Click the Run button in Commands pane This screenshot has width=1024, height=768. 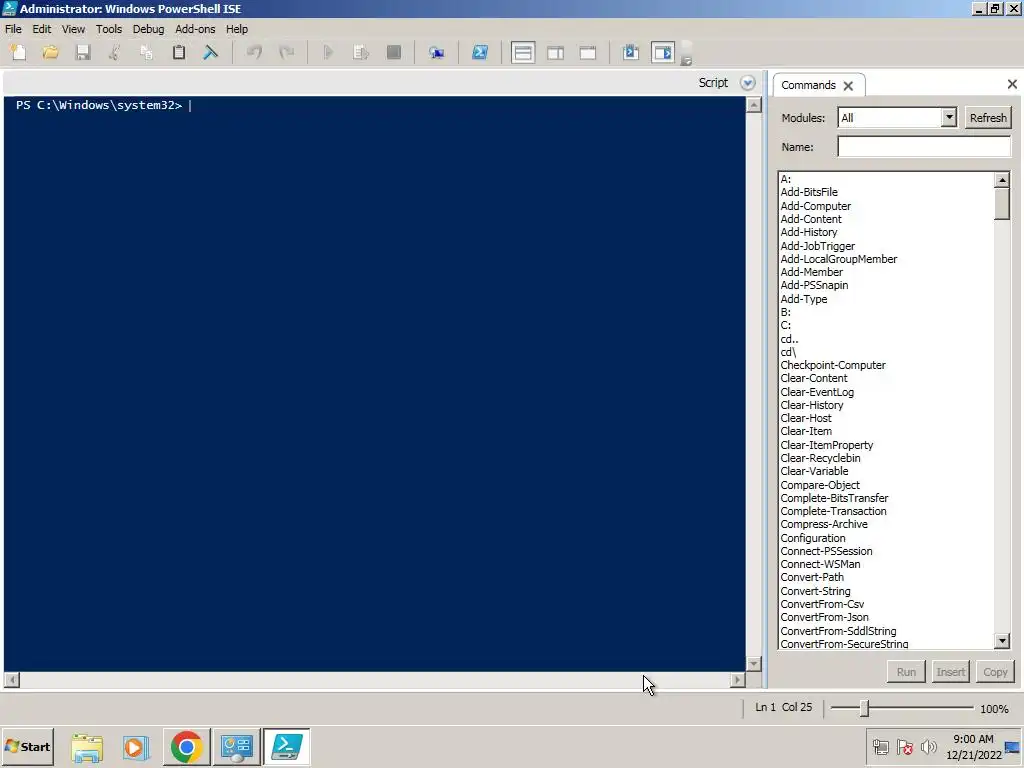(x=906, y=671)
